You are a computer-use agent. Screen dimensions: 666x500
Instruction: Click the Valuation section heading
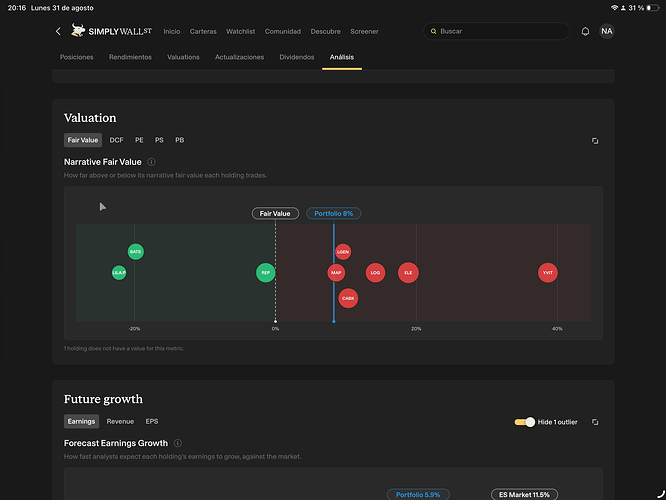point(90,118)
